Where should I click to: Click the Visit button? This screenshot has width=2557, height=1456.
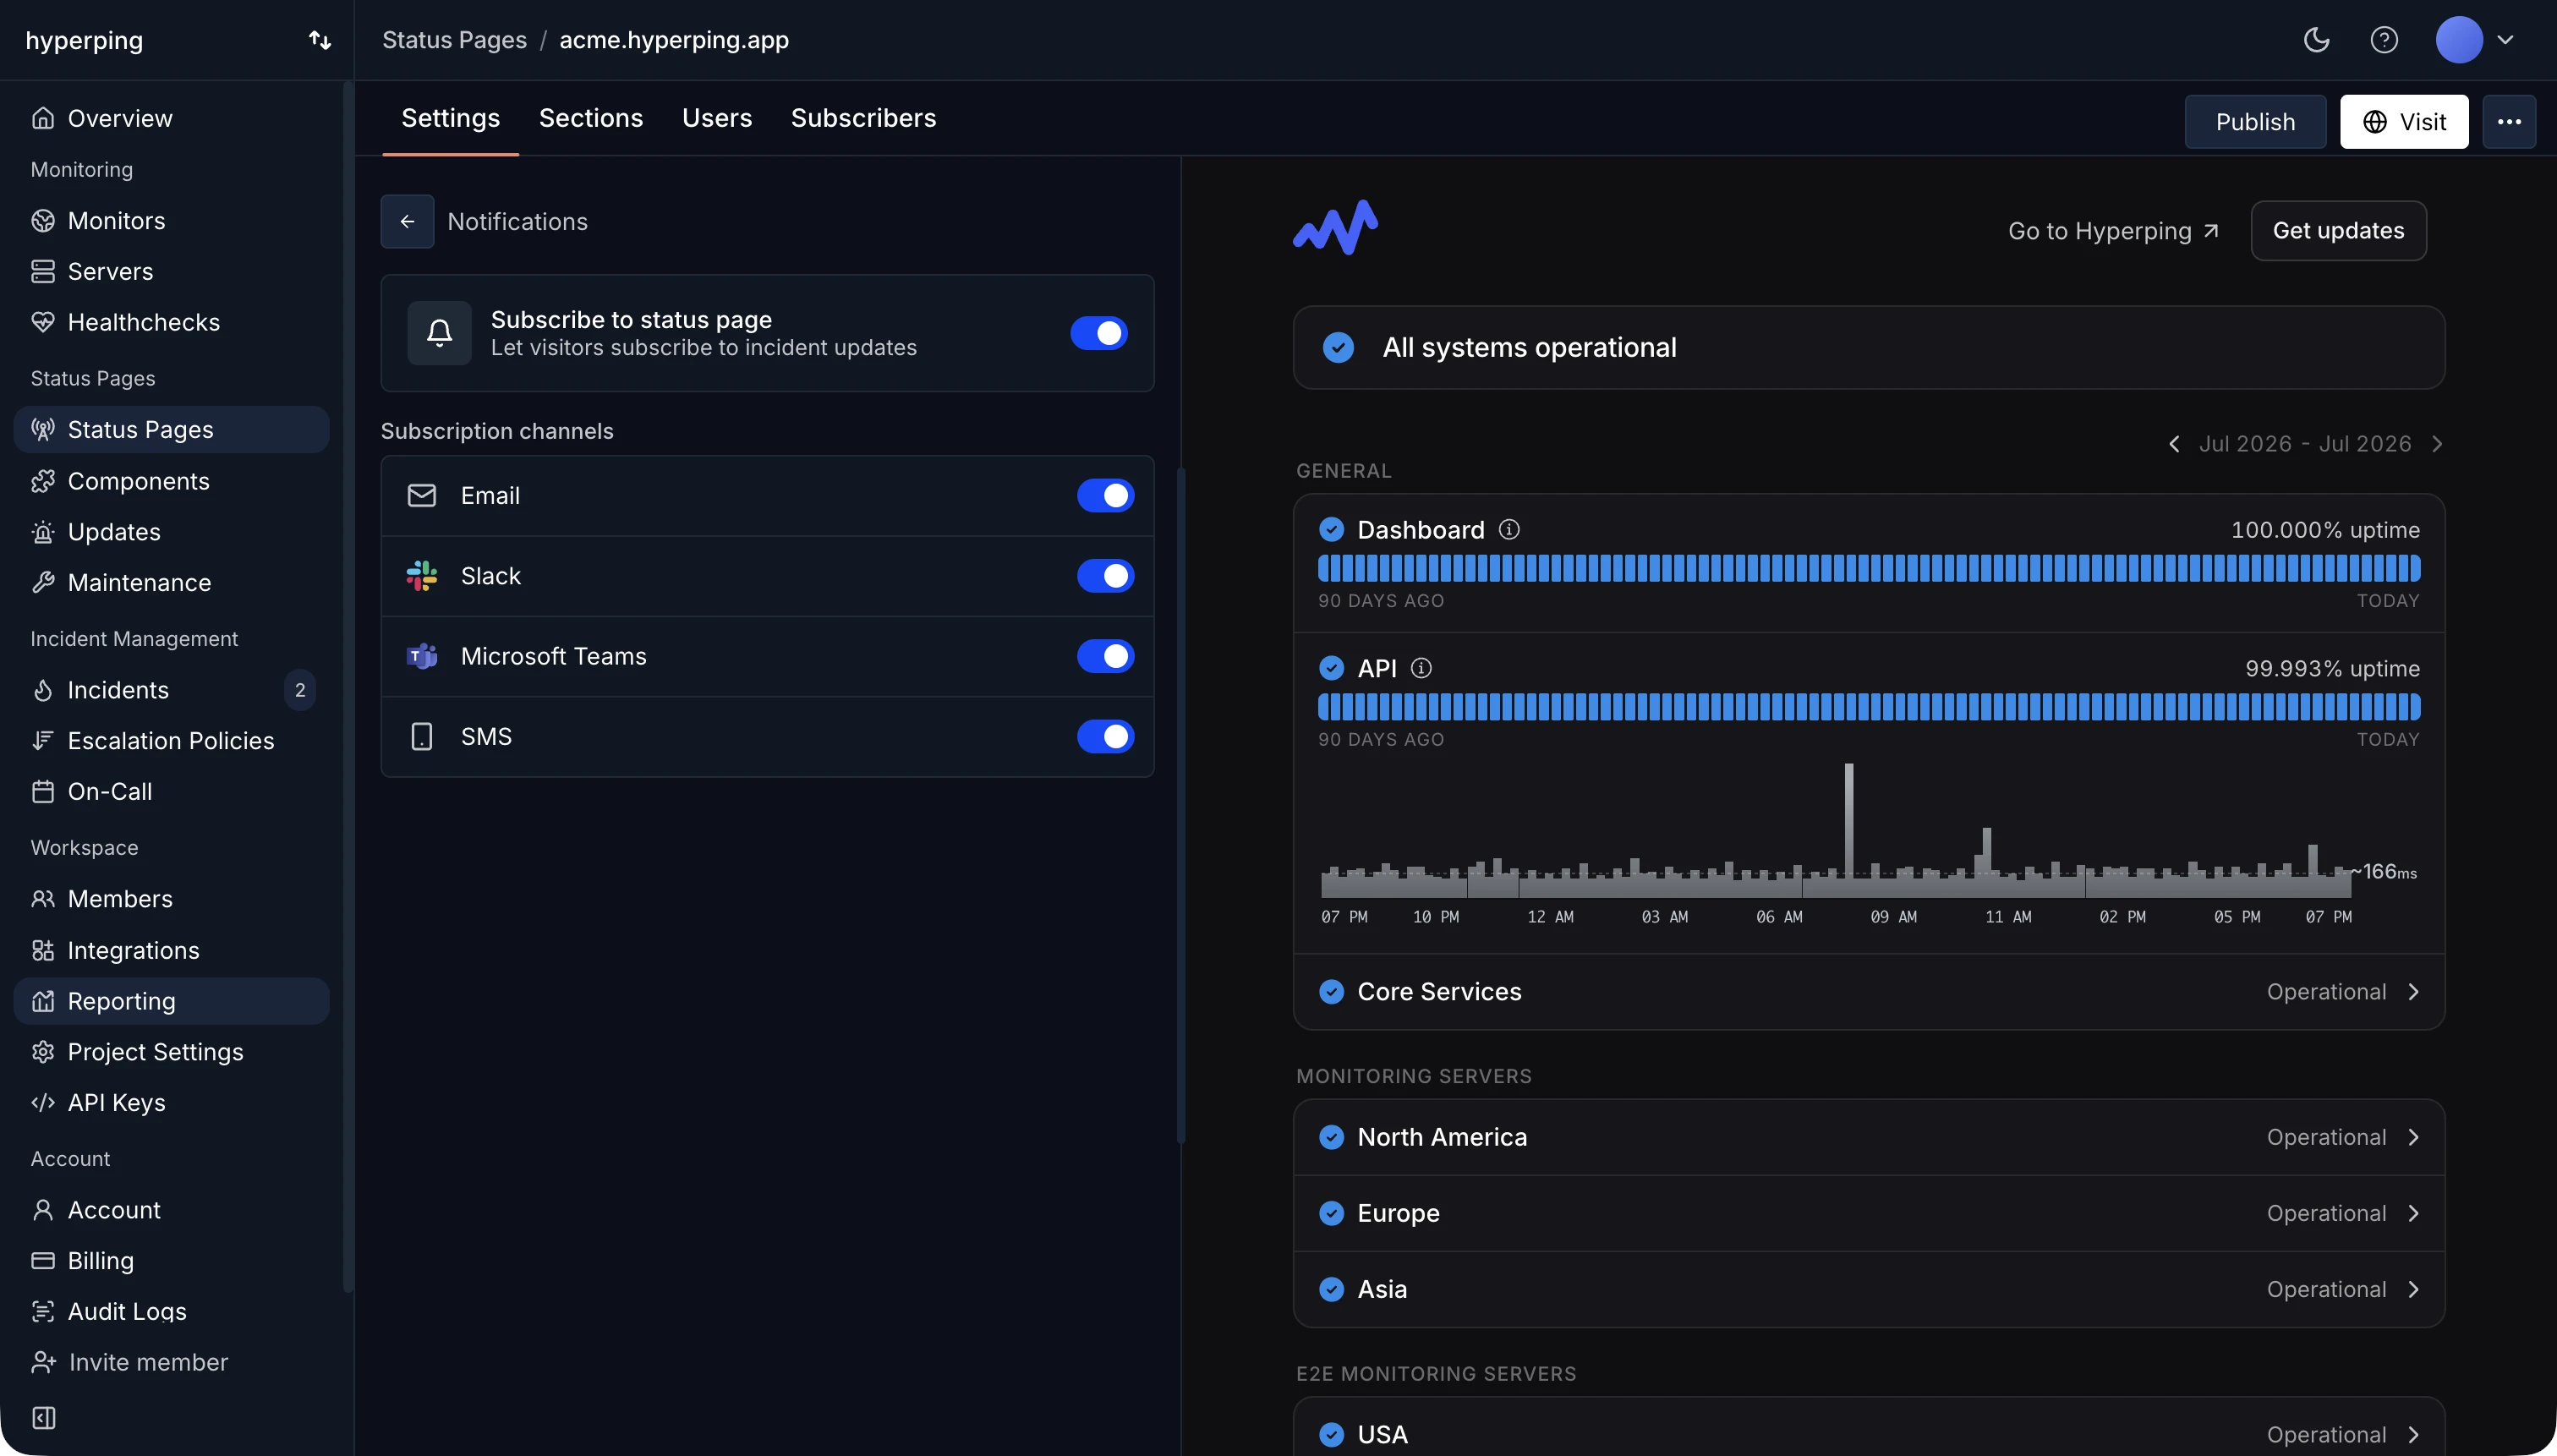click(2404, 122)
